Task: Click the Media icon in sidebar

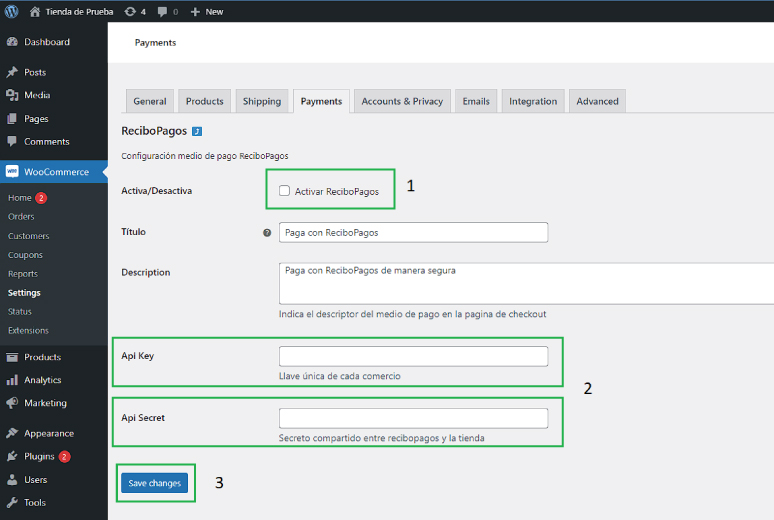Action: click(12, 95)
